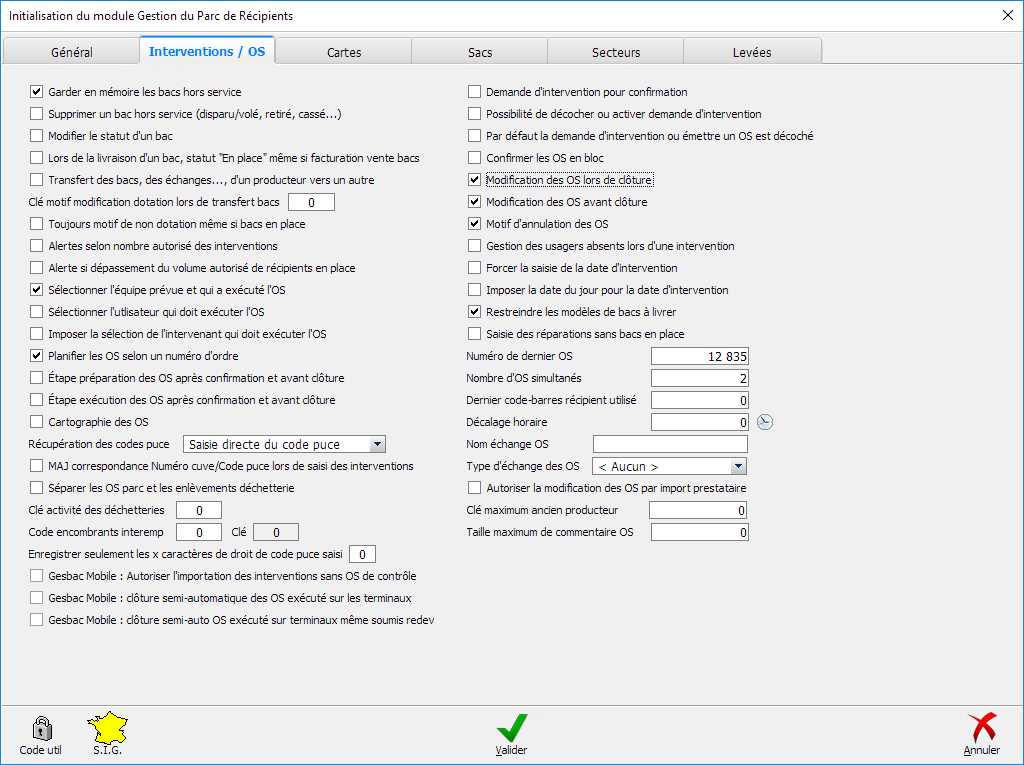Disable Motif d'annulation des OS
The width and height of the screenshot is (1024, 765).
[x=475, y=224]
